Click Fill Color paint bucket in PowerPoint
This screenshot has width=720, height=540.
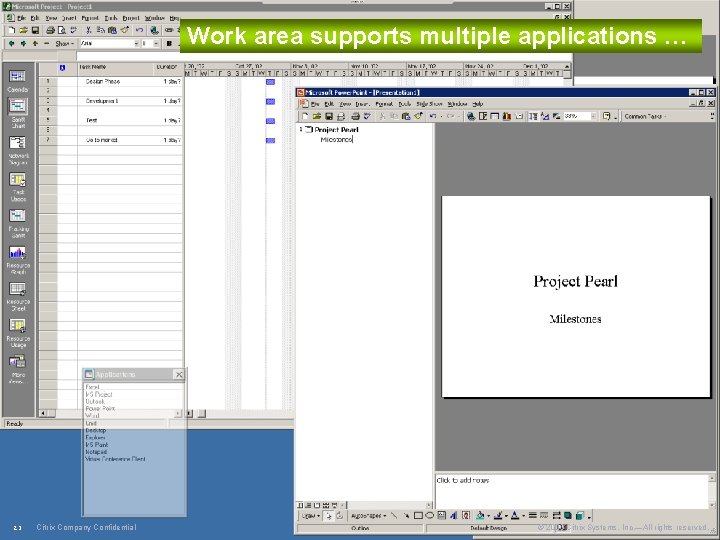(x=480, y=516)
